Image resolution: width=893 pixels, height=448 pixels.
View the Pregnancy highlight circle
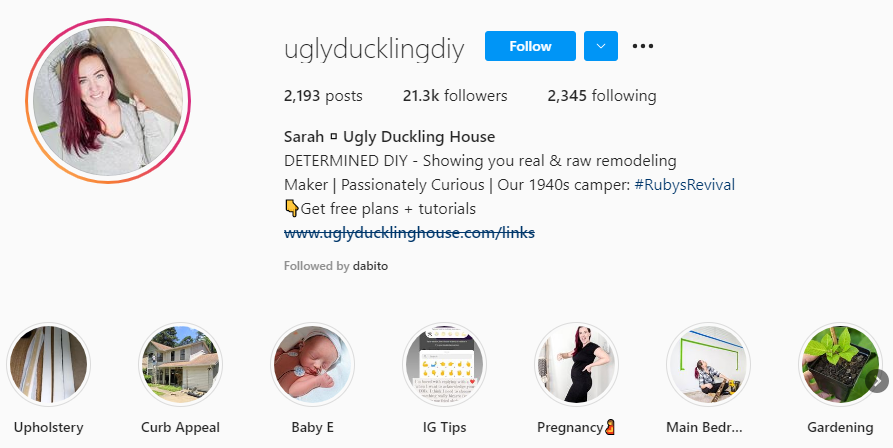click(576, 364)
